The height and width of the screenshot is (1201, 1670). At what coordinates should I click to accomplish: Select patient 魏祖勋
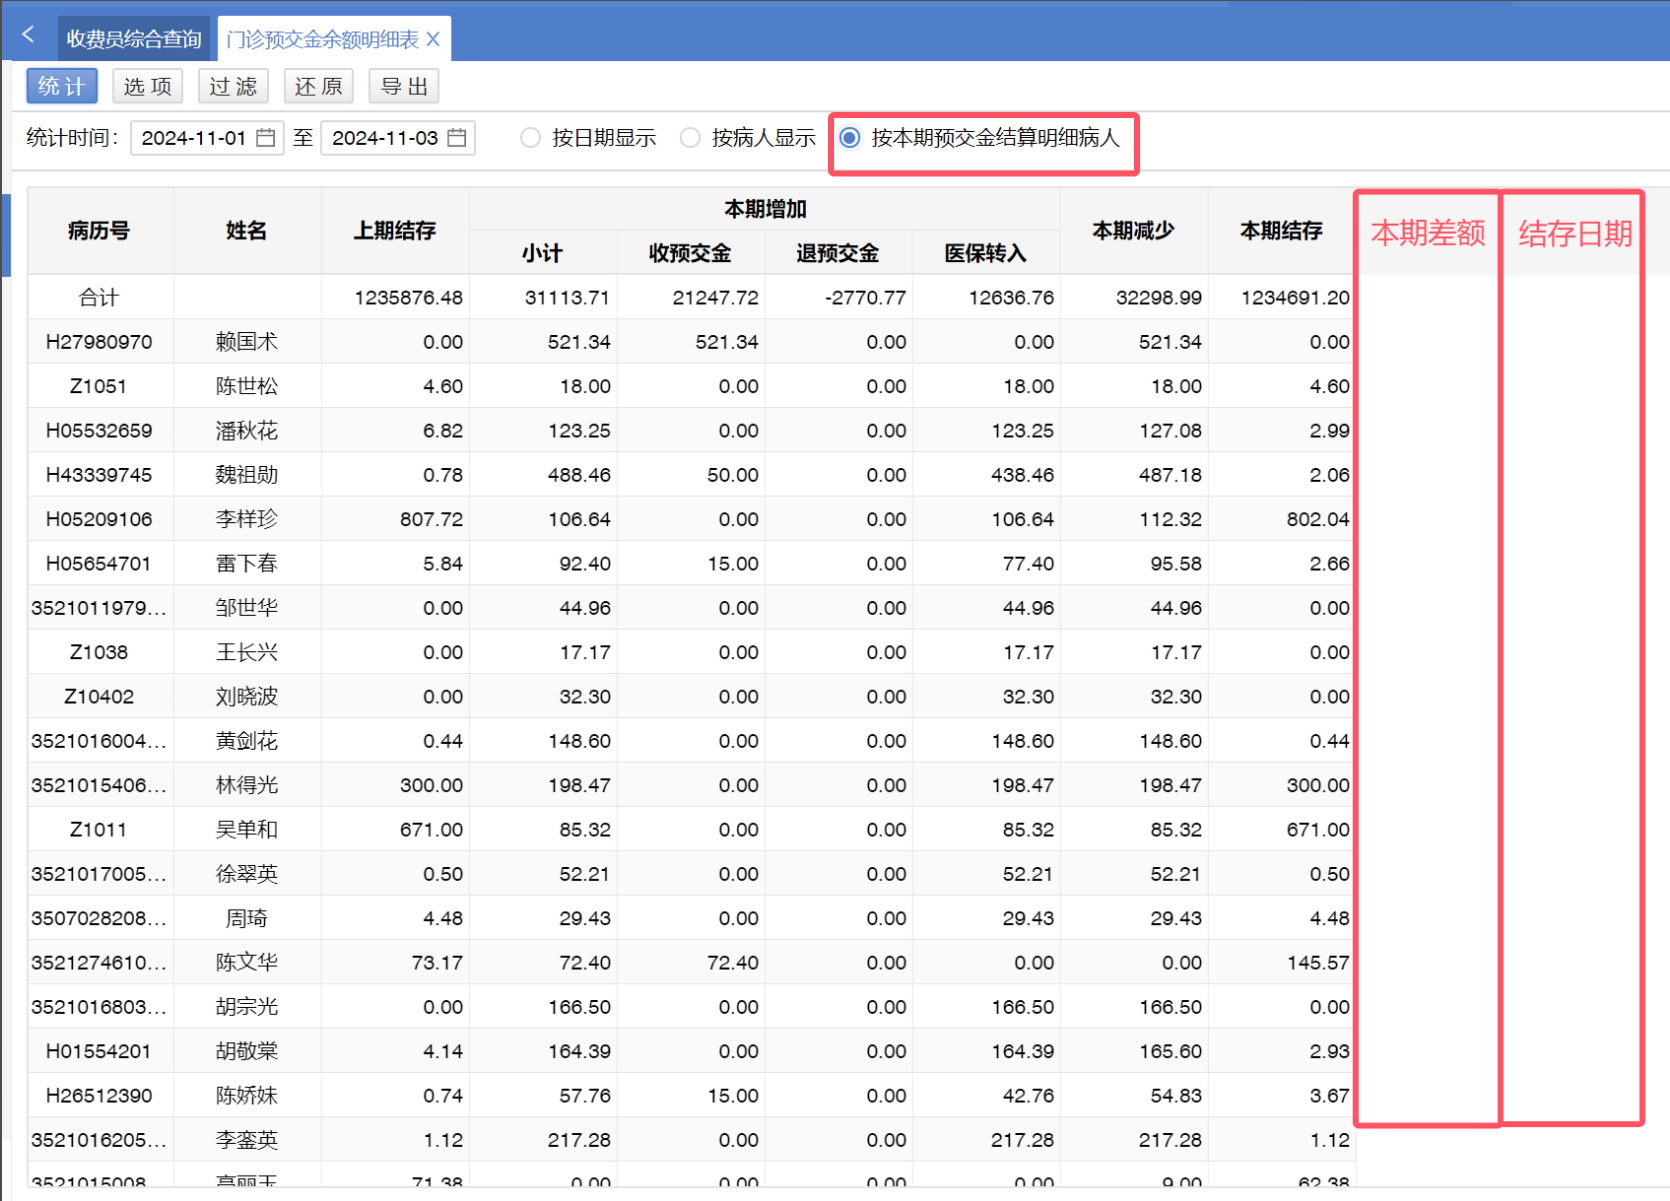pos(247,475)
